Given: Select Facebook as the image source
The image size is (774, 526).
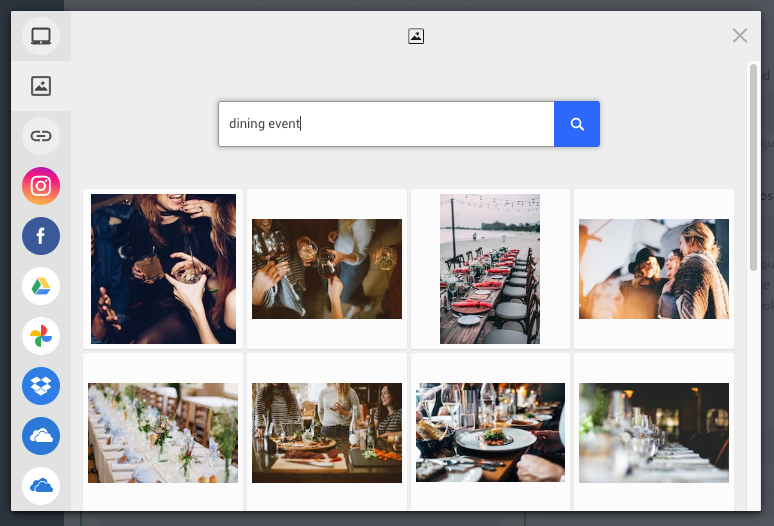Looking at the screenshot, I should coord(41,236).
